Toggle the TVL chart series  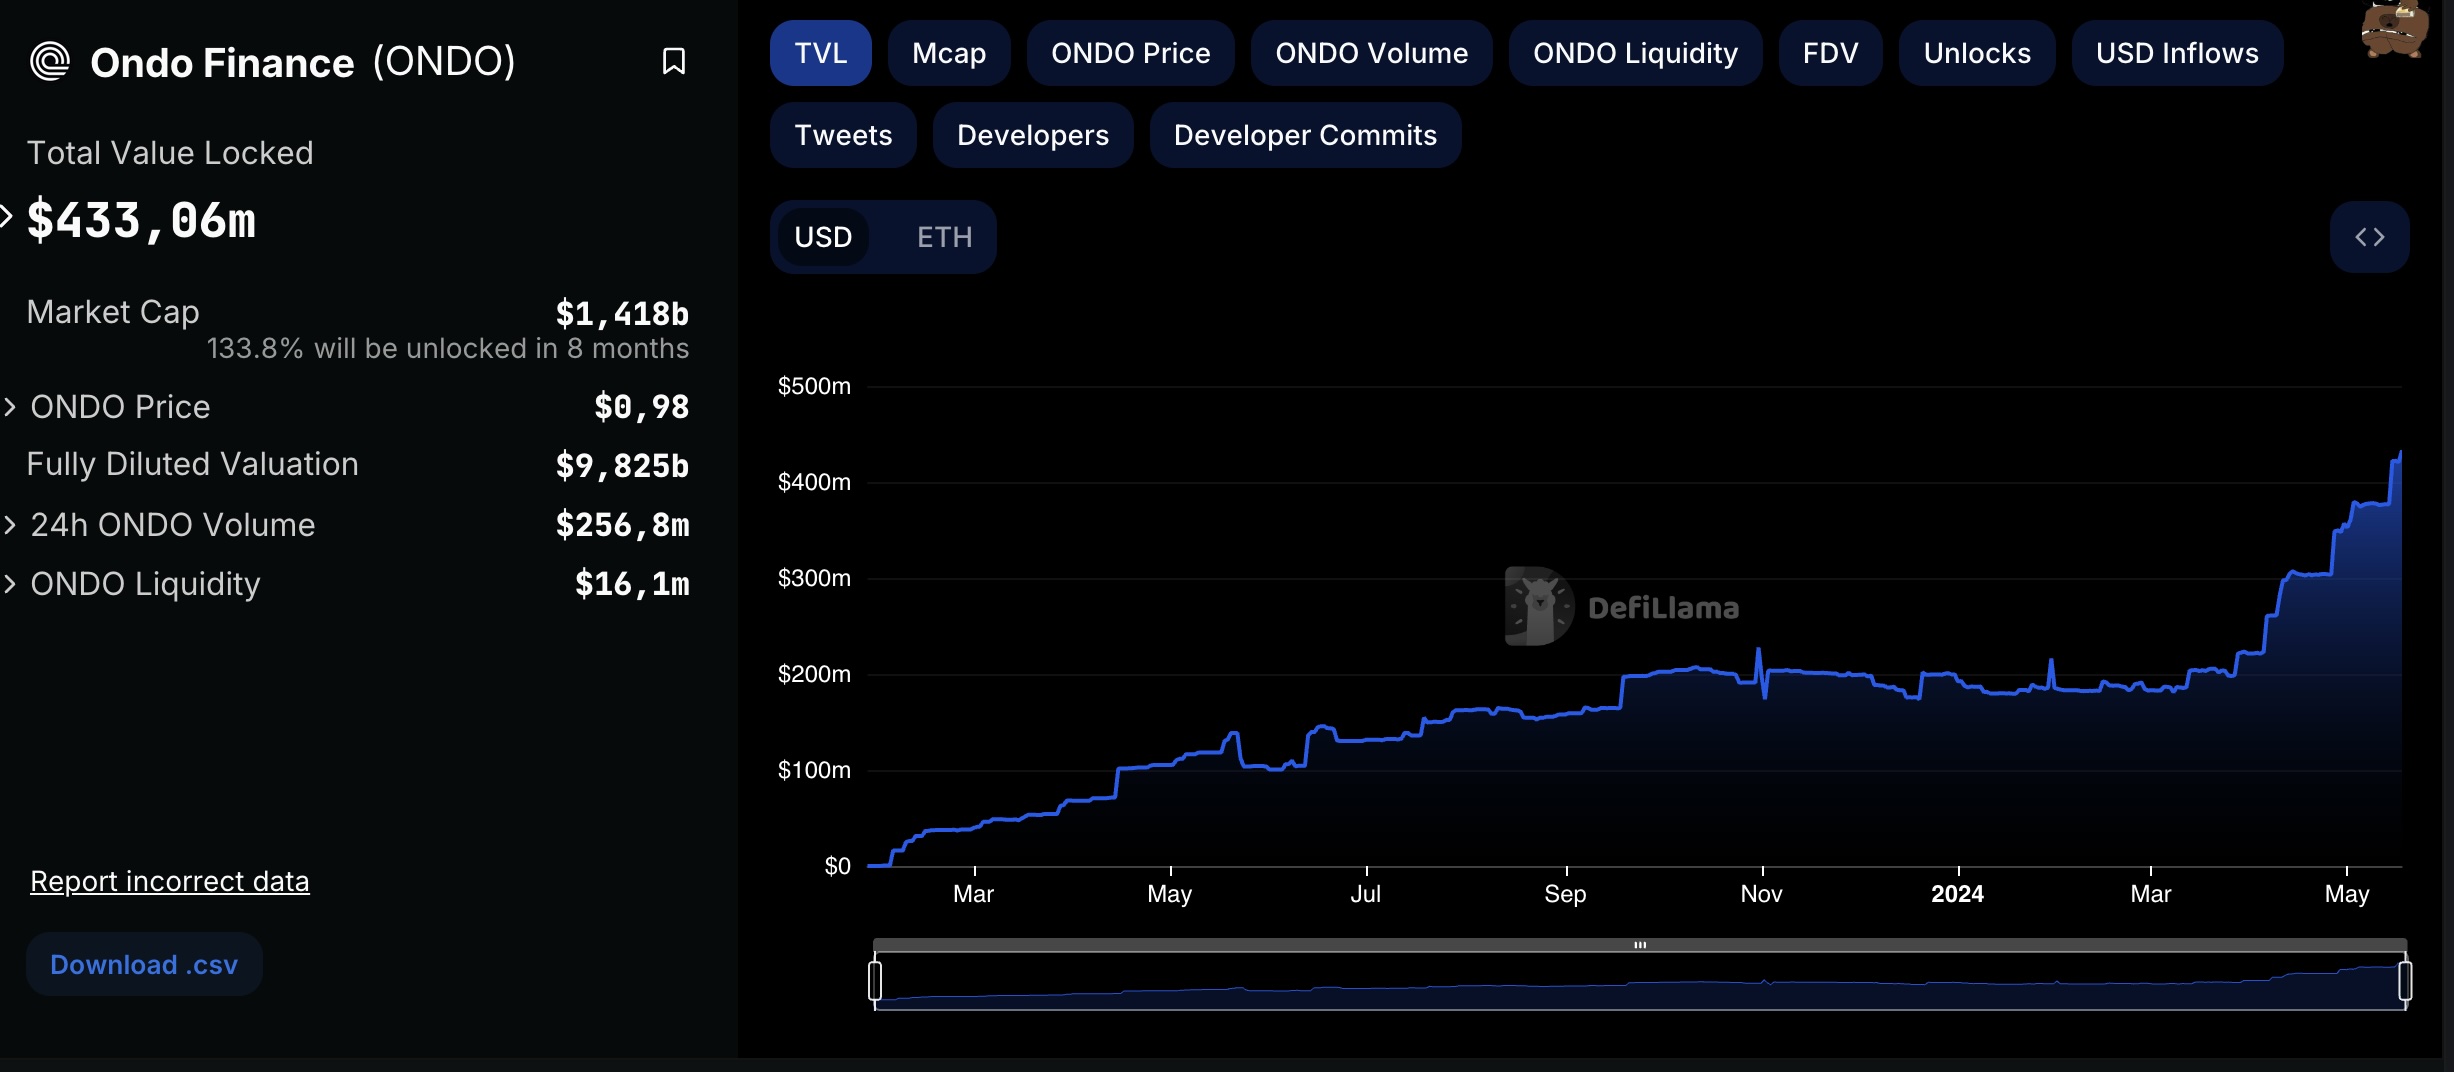tap(820, 53)
